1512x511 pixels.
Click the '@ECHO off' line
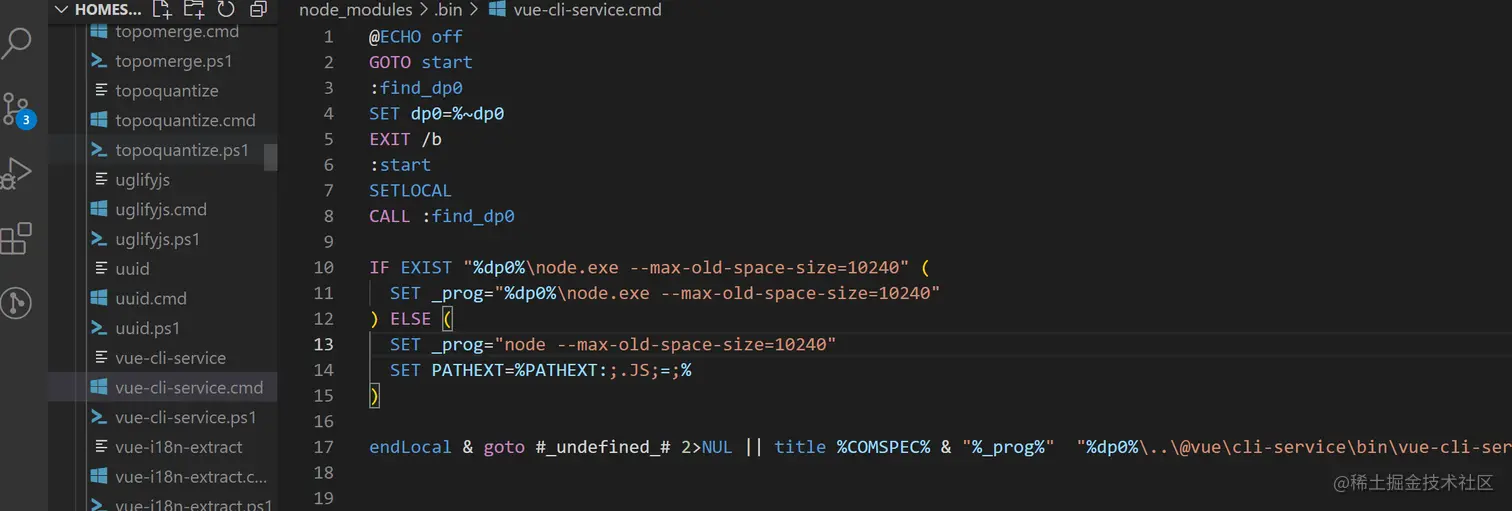click(x=416, y=36)
